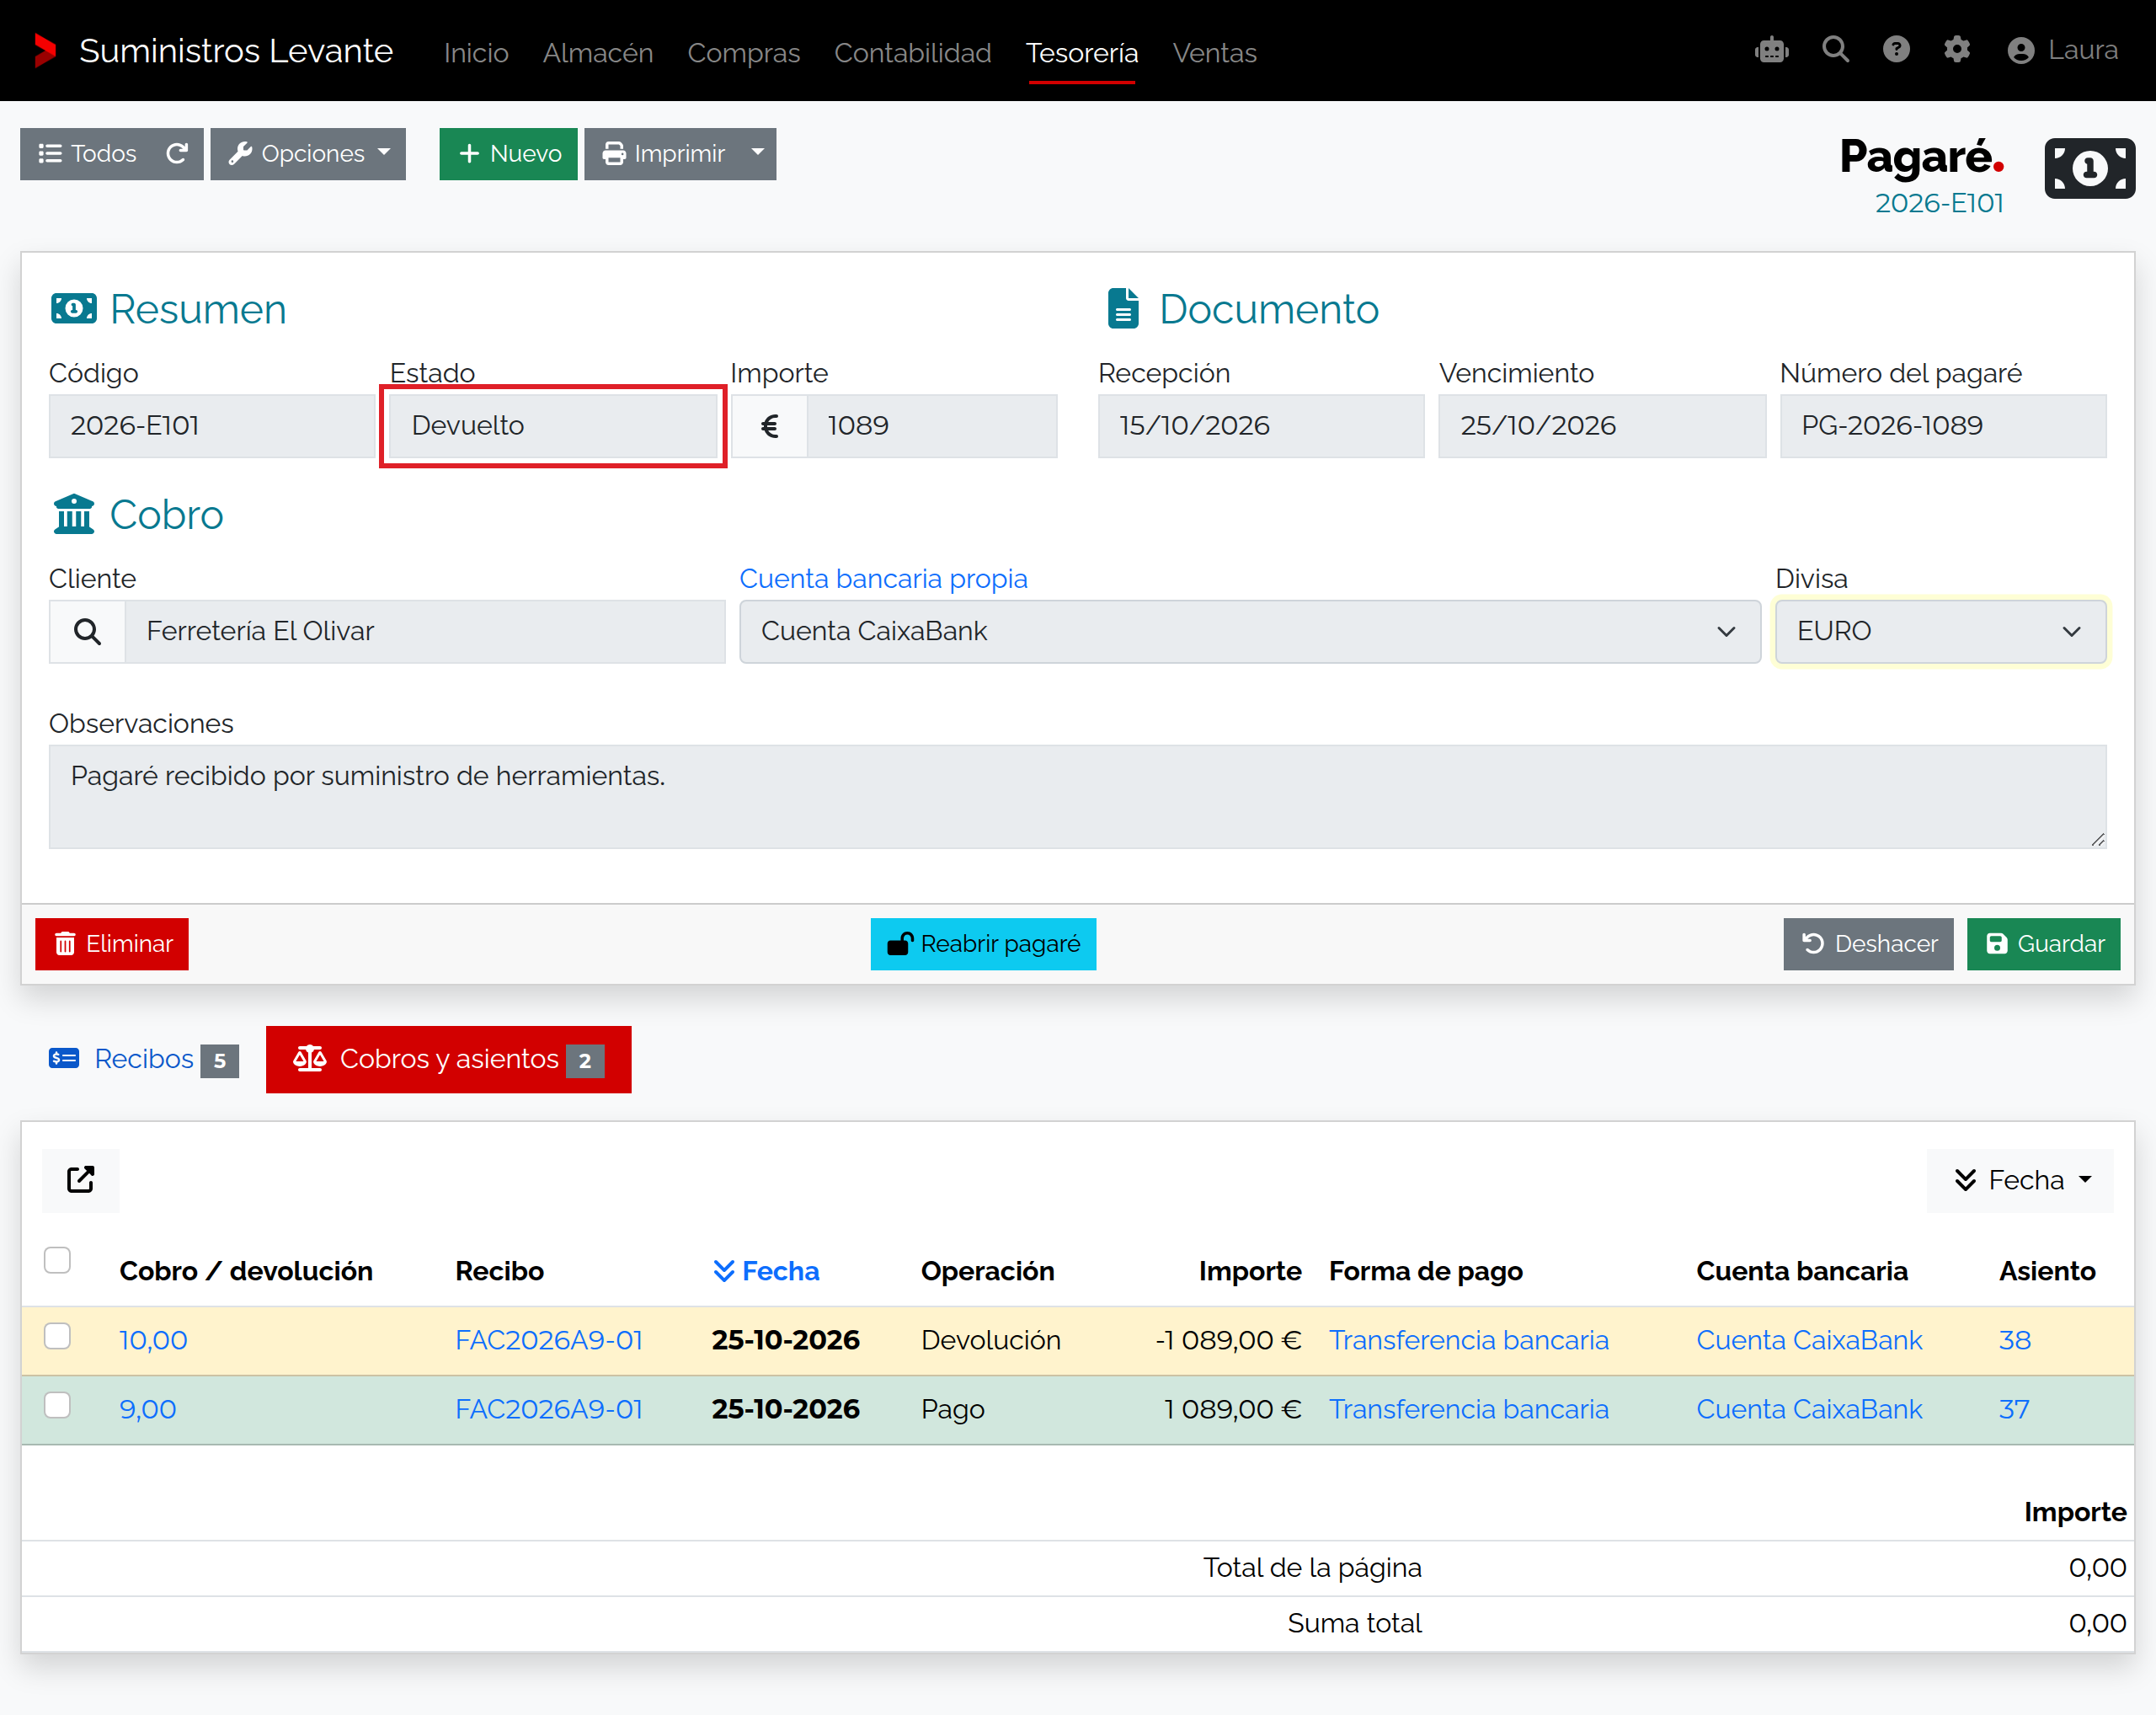
Task: Click the Observaciones text area
Action: pos(1077,796)
